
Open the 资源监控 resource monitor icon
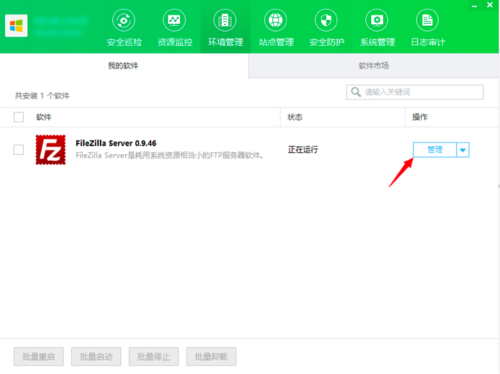[x=174, y=21]
